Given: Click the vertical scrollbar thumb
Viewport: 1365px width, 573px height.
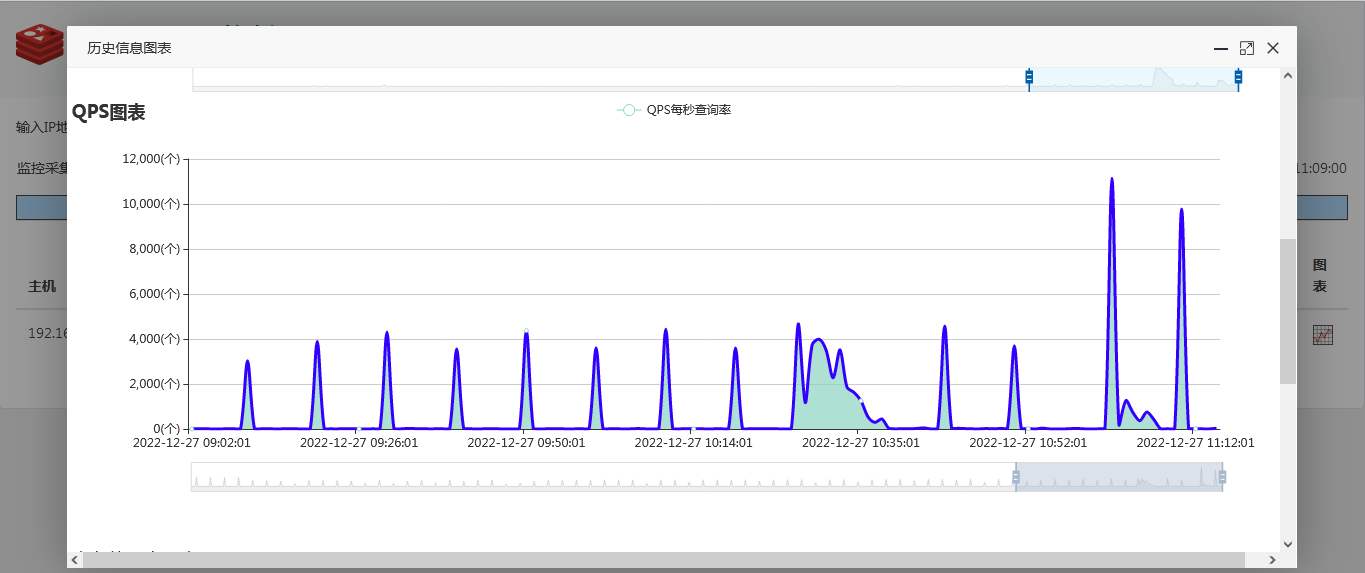Looking at the screenshot, I should coord(1288,311).
